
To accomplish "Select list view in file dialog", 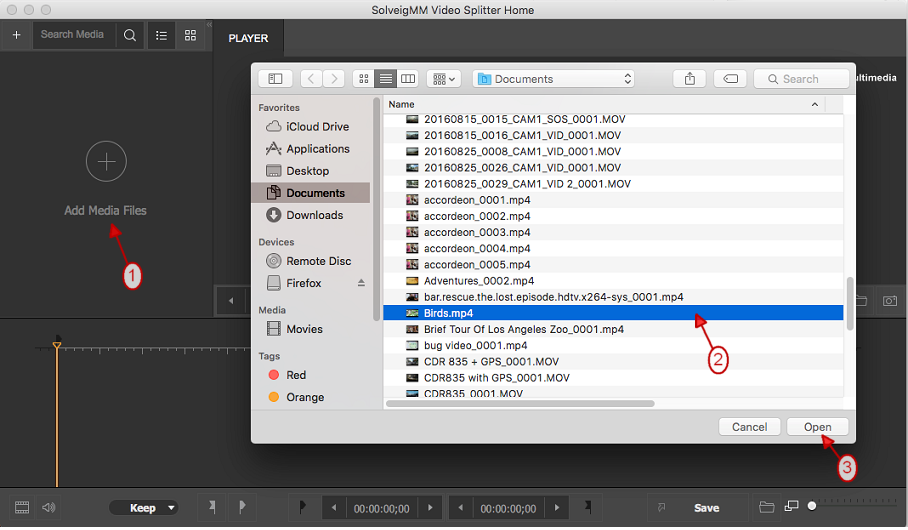I will tap(386, 79).
